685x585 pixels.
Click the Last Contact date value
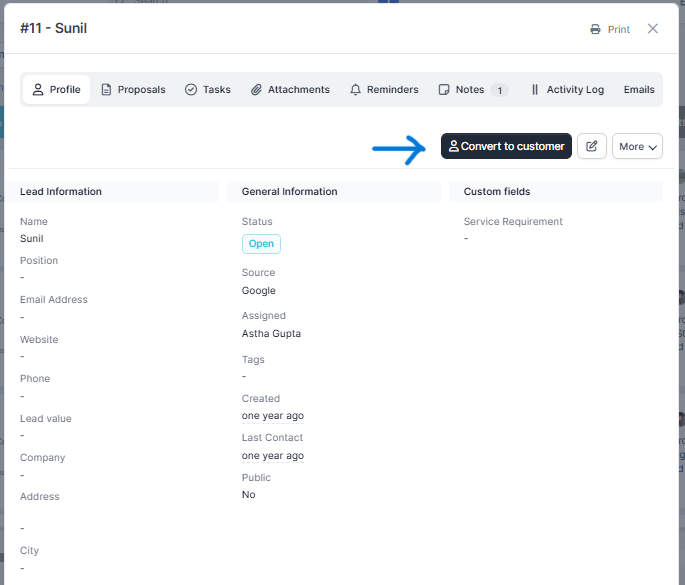273,456
